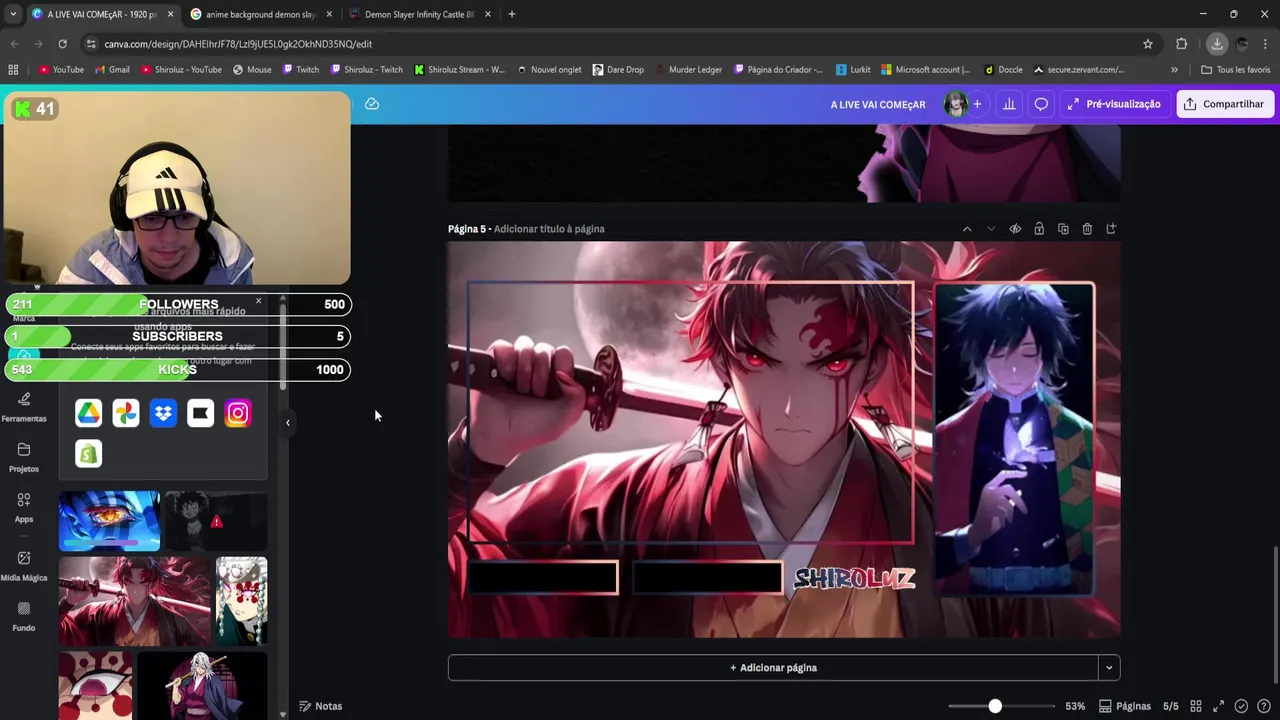The image size is (1280, 720).
Task: Enter fullscreen presentation mode
Action: pyautogui.click(x=1219, y=706)
